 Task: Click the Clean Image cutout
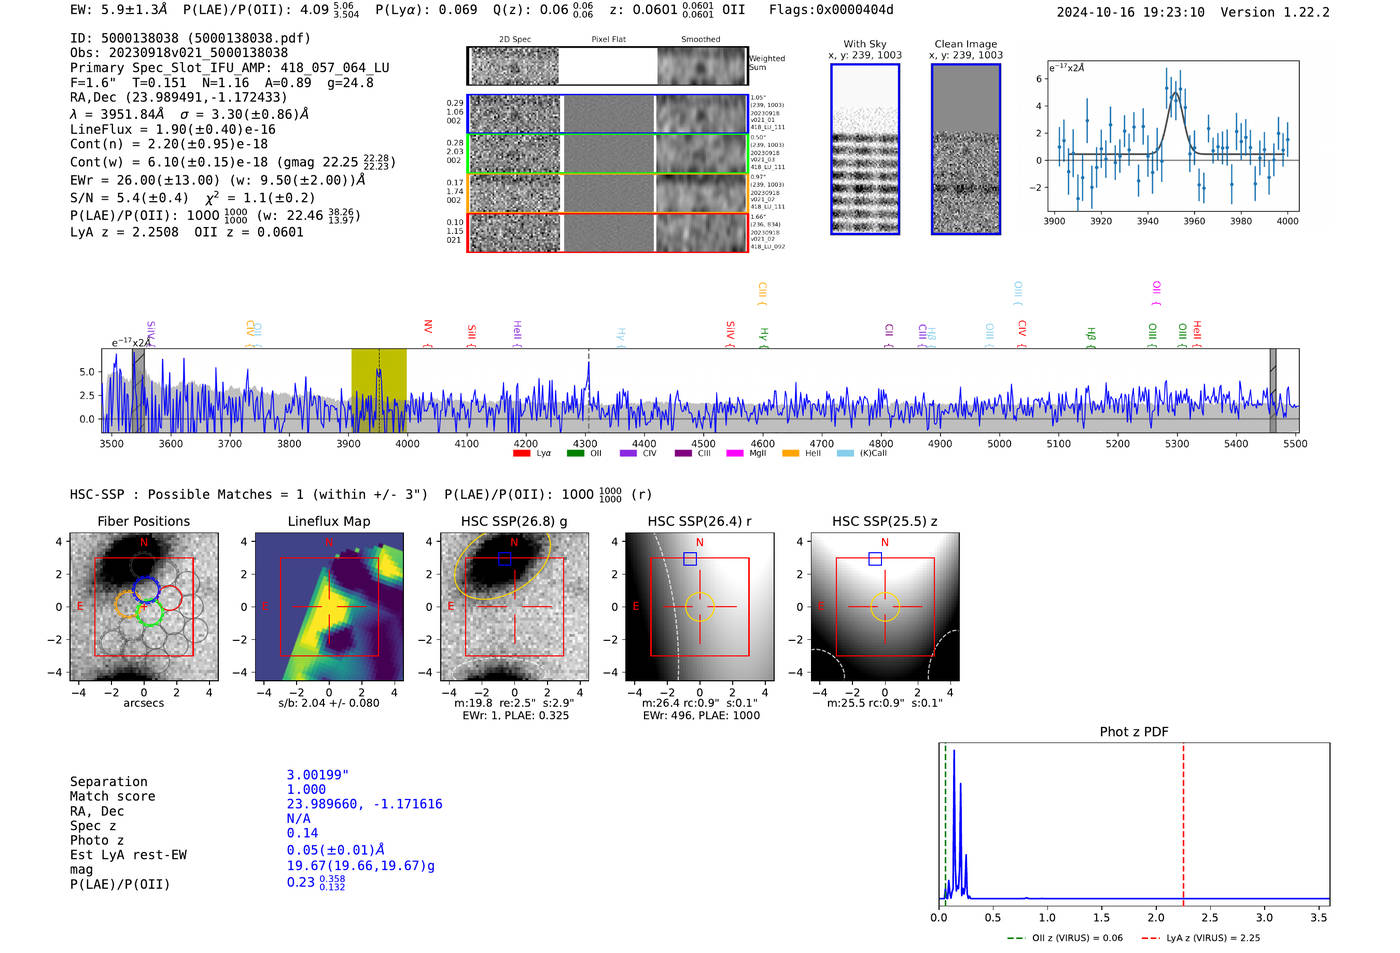tap(966, 149)
